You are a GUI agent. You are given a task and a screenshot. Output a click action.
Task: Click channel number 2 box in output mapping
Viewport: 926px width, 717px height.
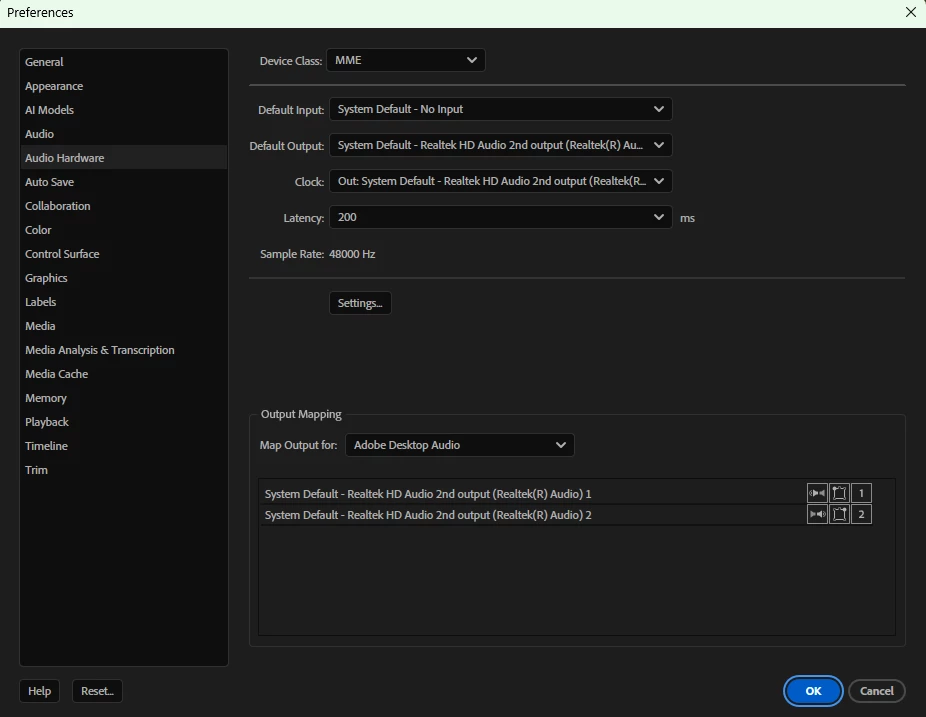click(x=861, y=514)
